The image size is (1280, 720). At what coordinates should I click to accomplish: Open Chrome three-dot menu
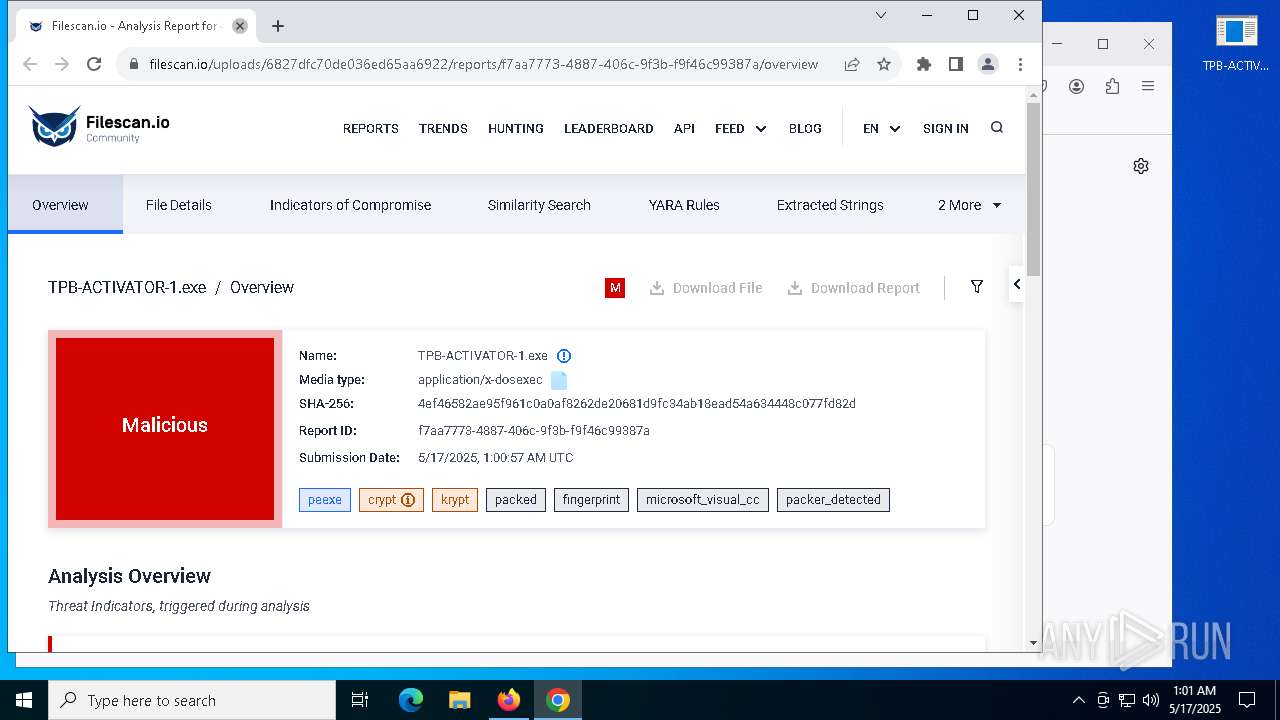point(1020,64)
